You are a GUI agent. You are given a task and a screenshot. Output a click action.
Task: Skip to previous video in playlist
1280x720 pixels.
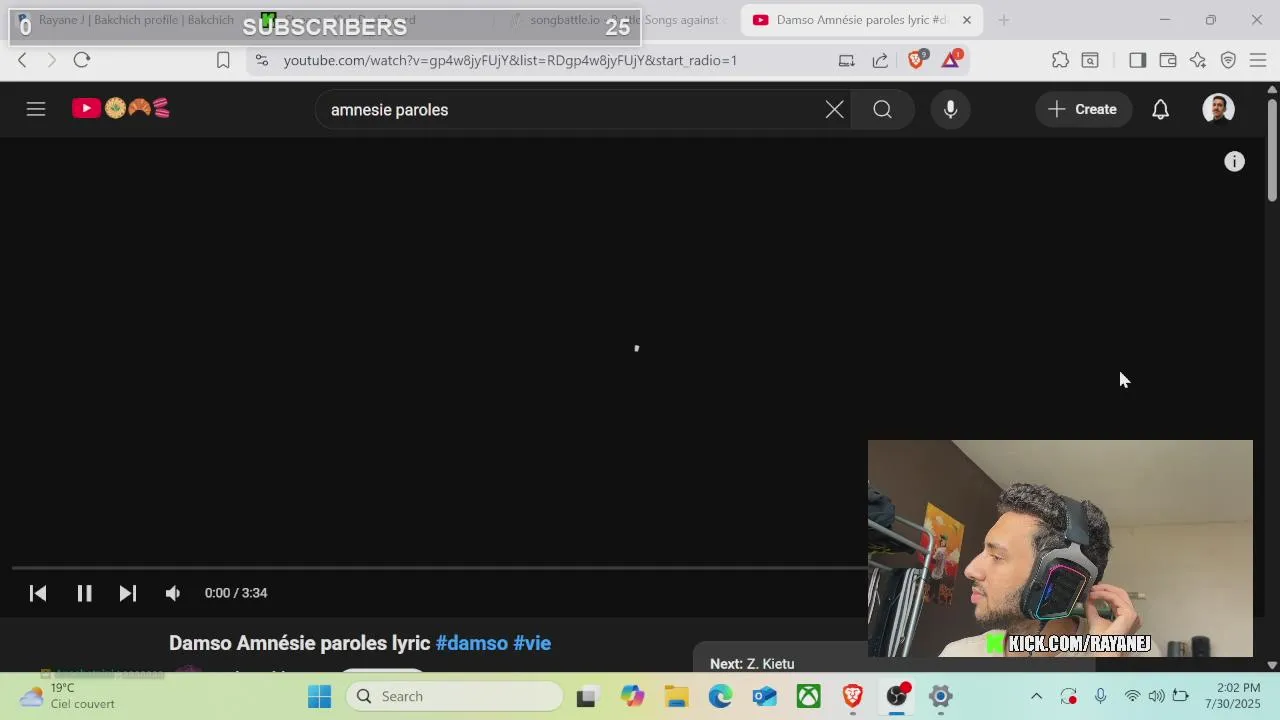pyautogui.click(x=38, y=593)
